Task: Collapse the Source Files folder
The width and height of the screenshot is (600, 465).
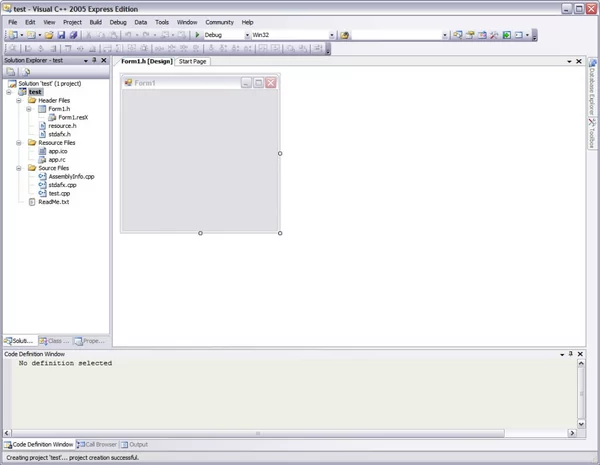Action: pyautogui.click(x=19, y=168)
